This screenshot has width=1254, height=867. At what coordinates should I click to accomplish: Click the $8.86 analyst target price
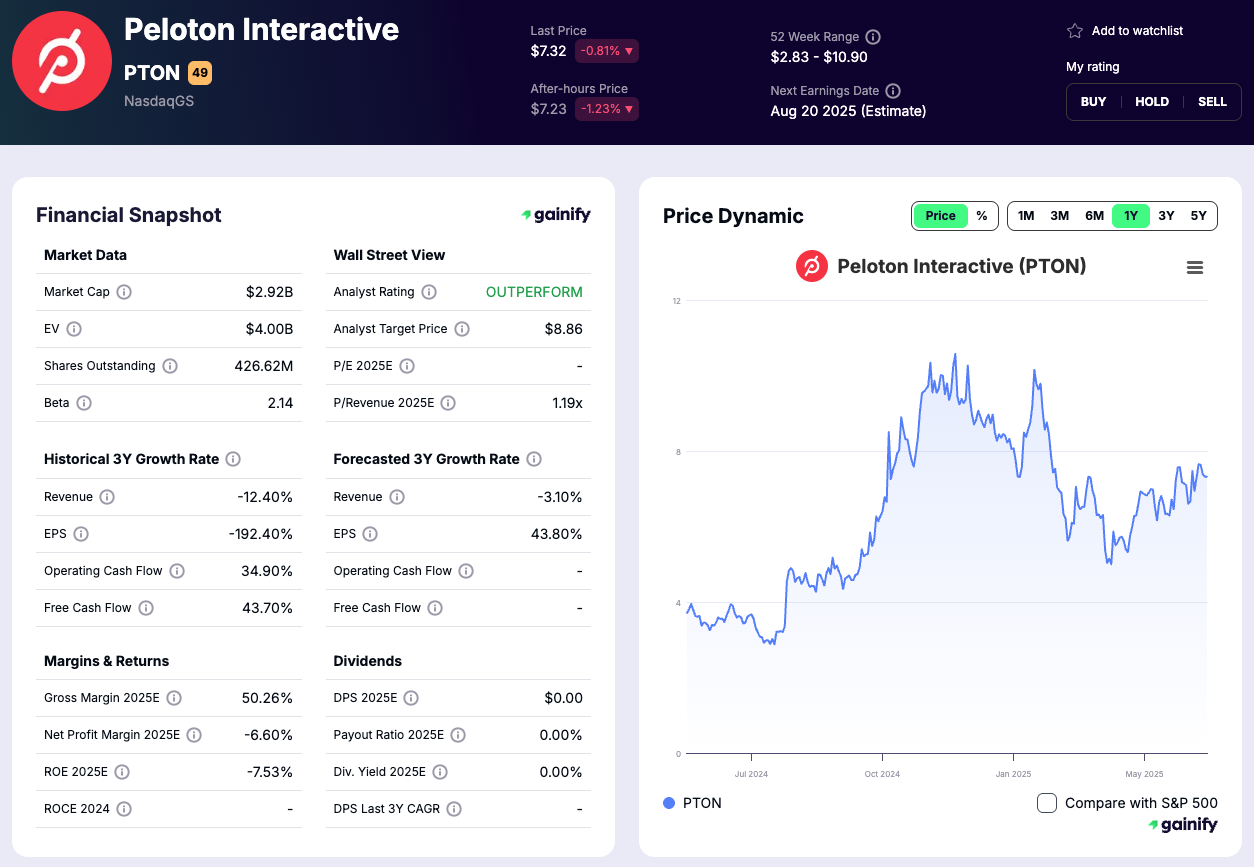[x=564, y=329]
